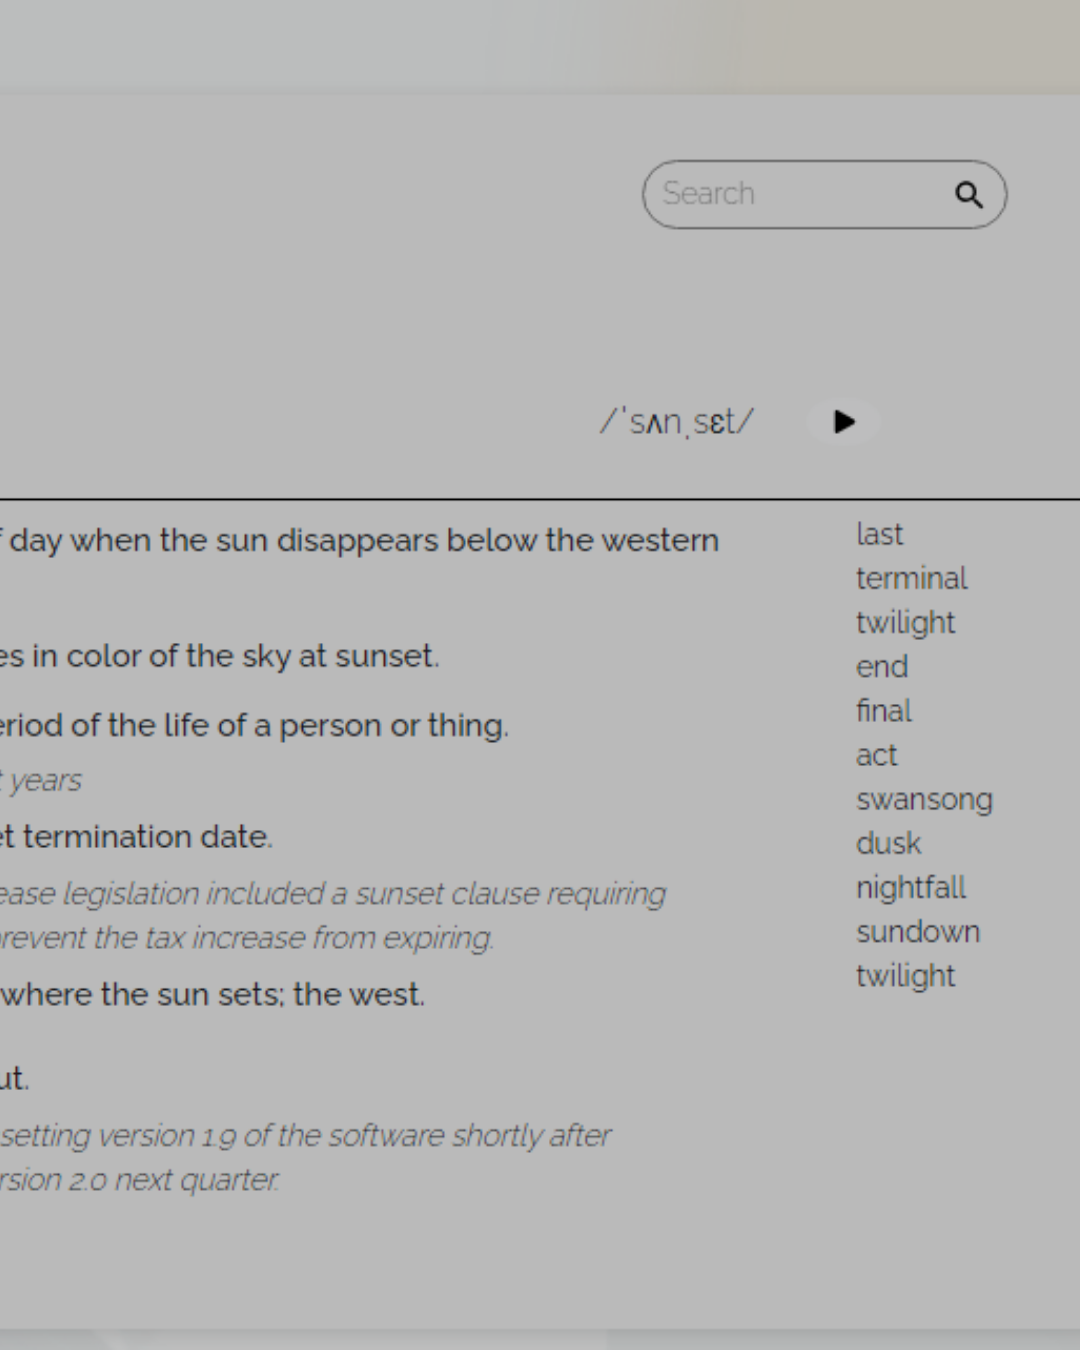
Task: Select the twilight synonym just under terminal
Action: 905,623
